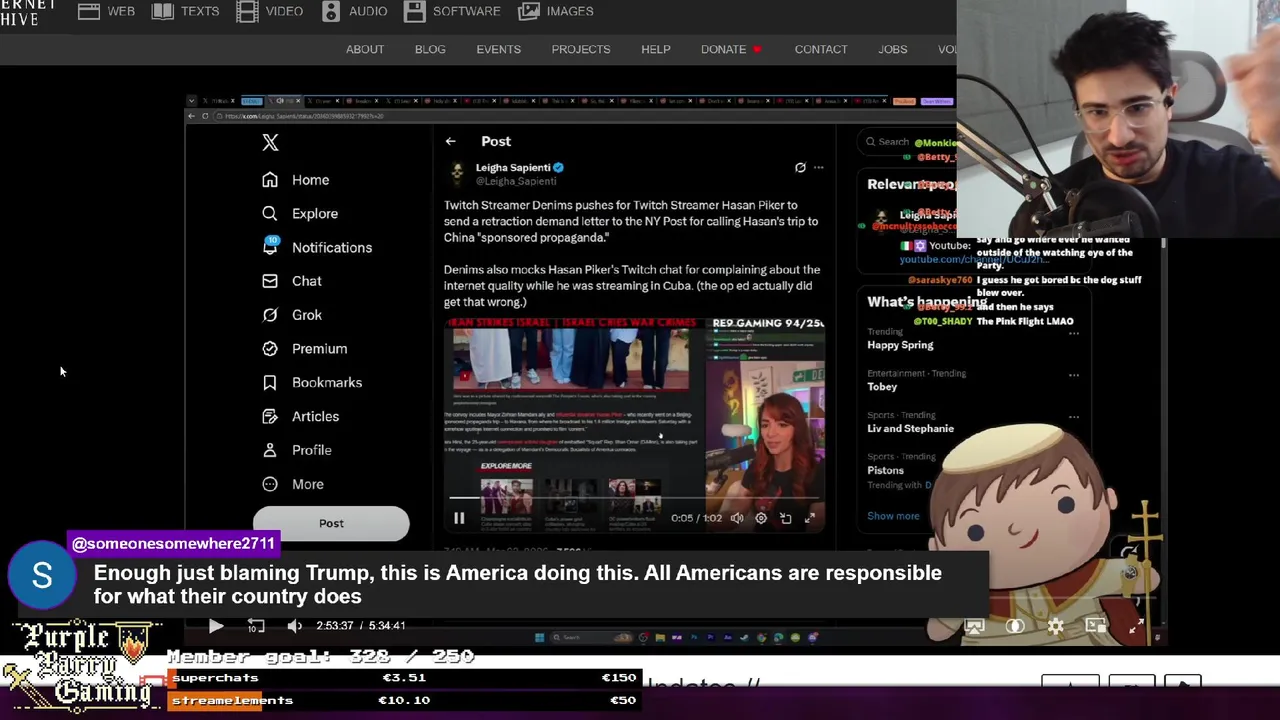Open options menu for Happy Spring trend
The width and height of the screenshot is (1280, 720).
point(1074,333)
